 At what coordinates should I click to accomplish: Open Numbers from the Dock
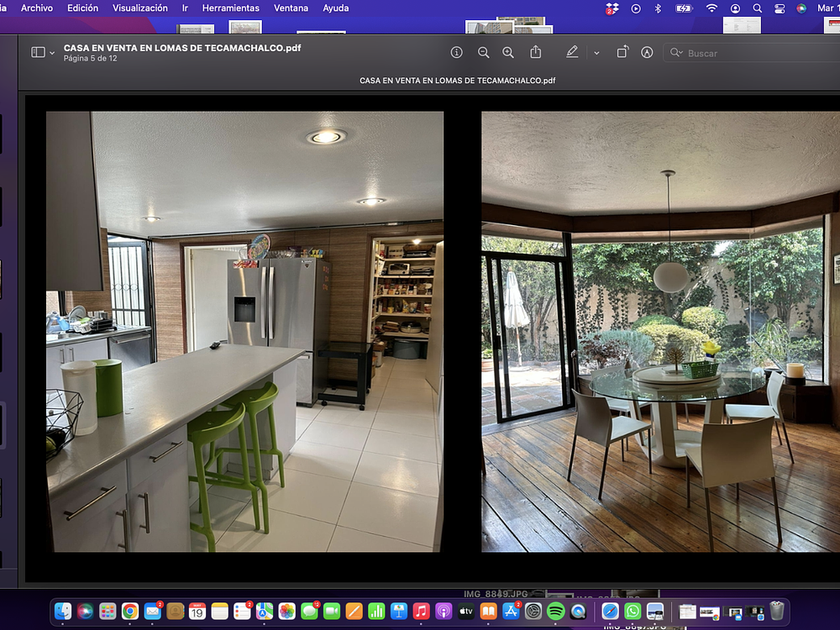point(377,611)
